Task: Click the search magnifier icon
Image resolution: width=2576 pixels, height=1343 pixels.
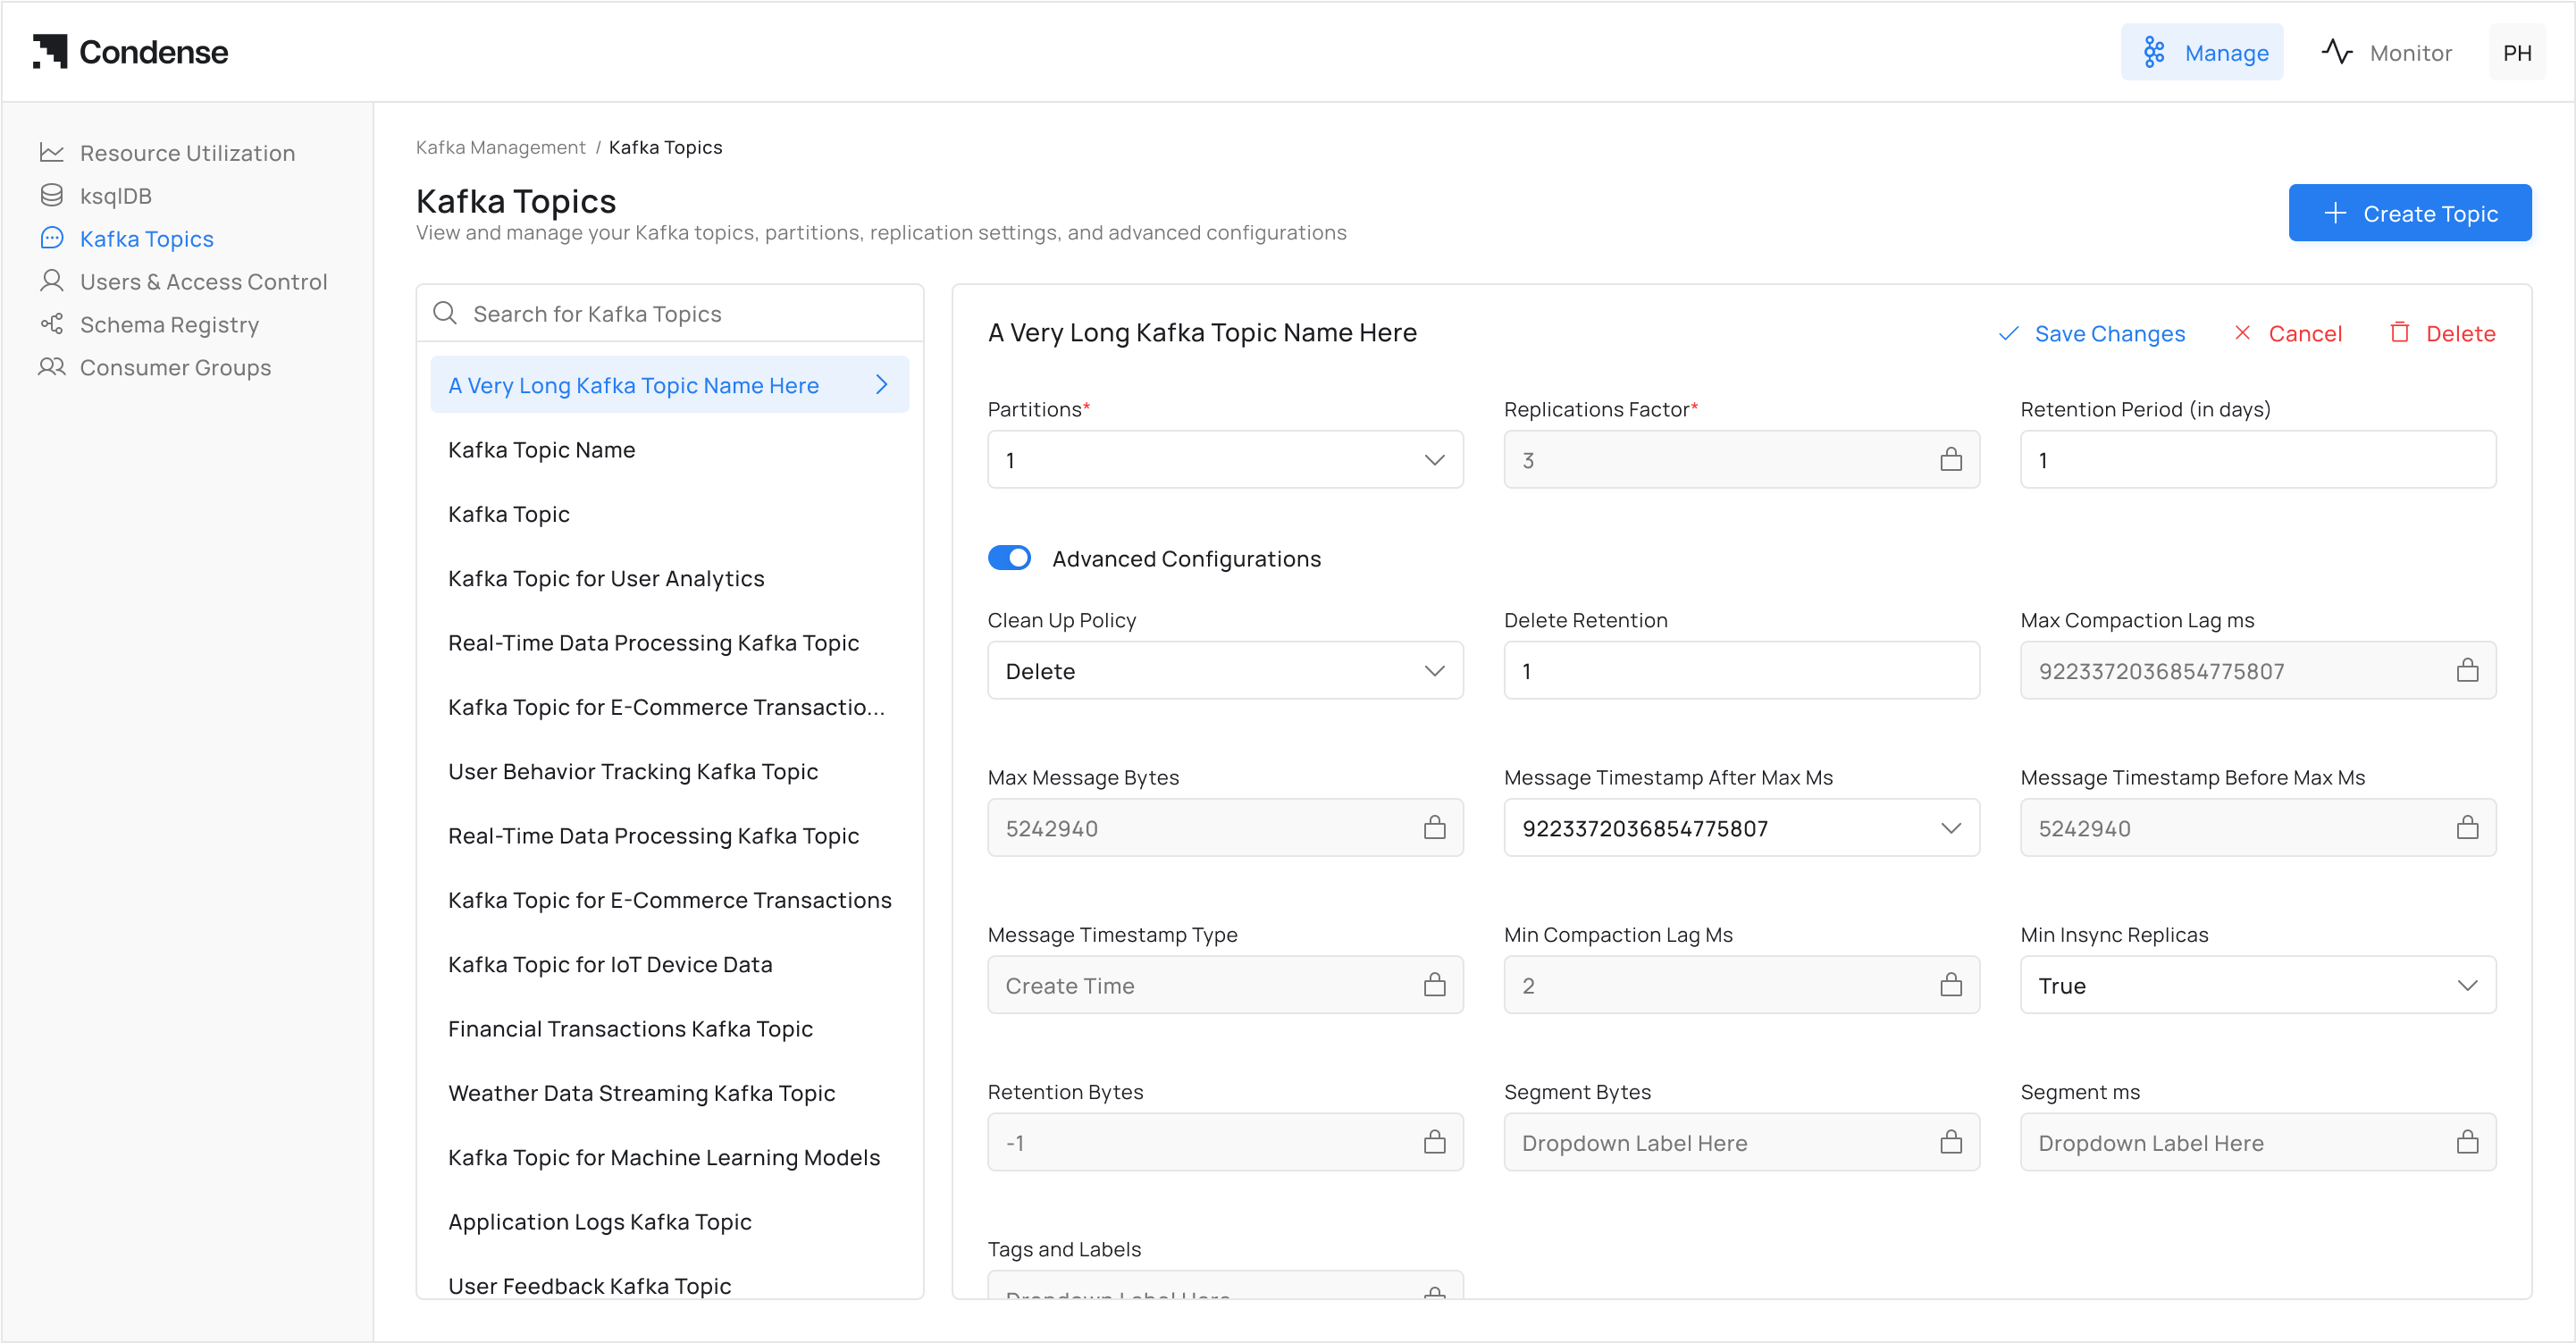Action: 445,313
